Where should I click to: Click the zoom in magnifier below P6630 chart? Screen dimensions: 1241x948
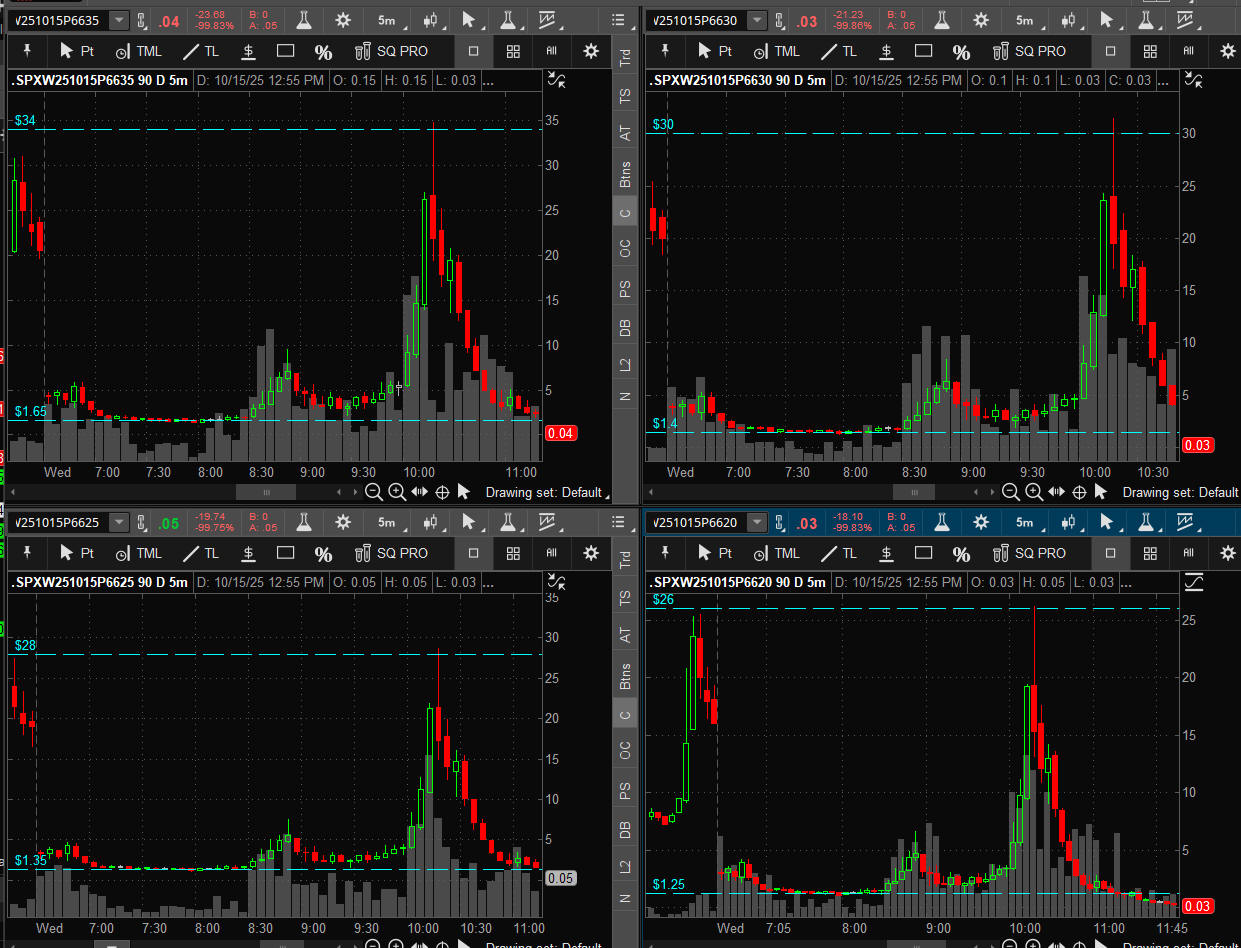tap(1034, 492)
